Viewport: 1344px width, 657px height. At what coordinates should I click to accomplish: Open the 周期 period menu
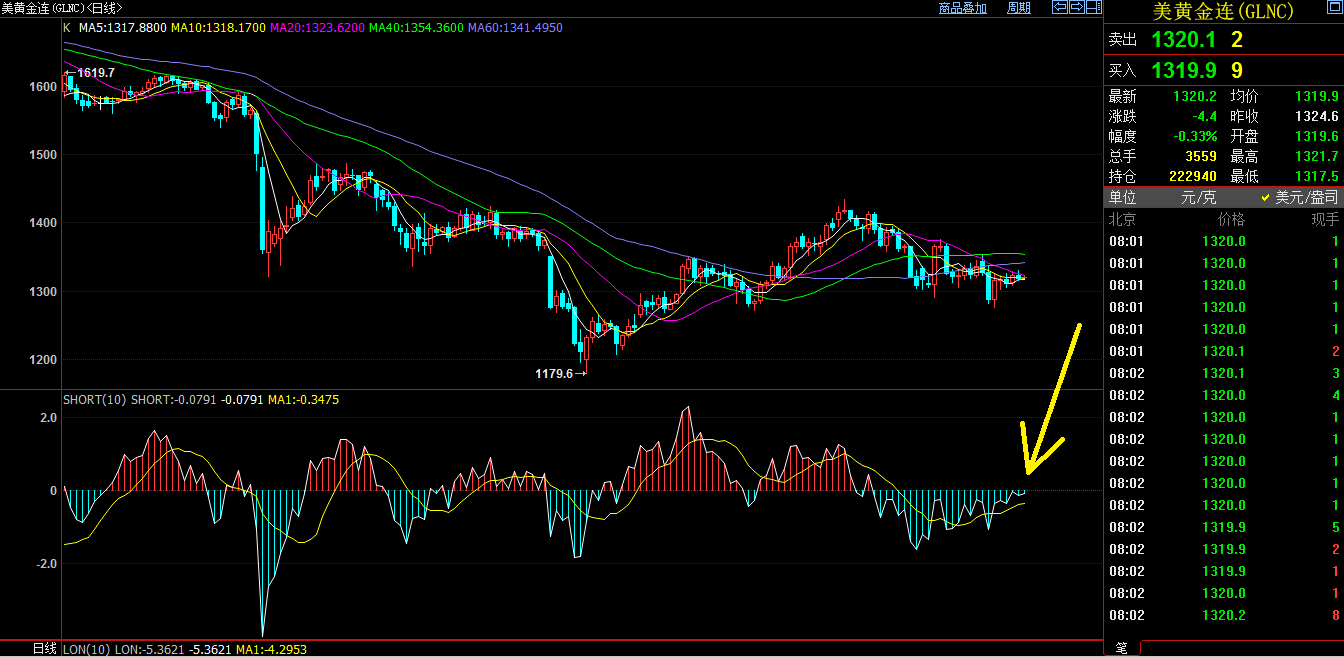point(1018,8)
